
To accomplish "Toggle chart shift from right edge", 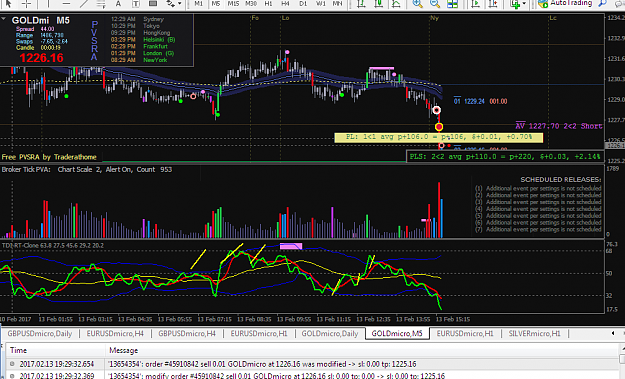I will (x=493, y=4).
